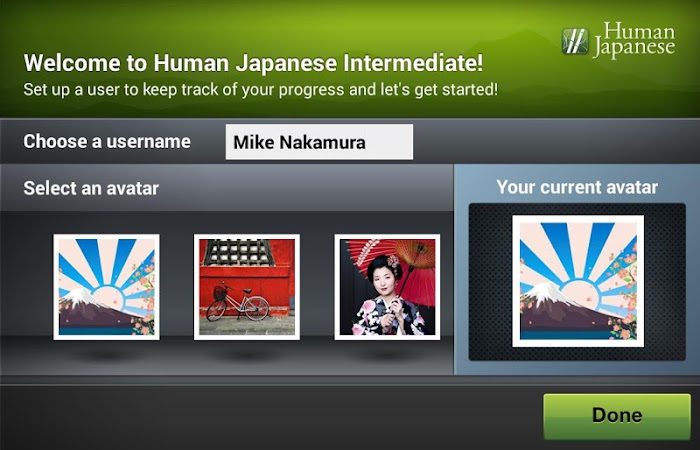
Task: Place cursor on the word Nakamura
Action: [322, 143]
